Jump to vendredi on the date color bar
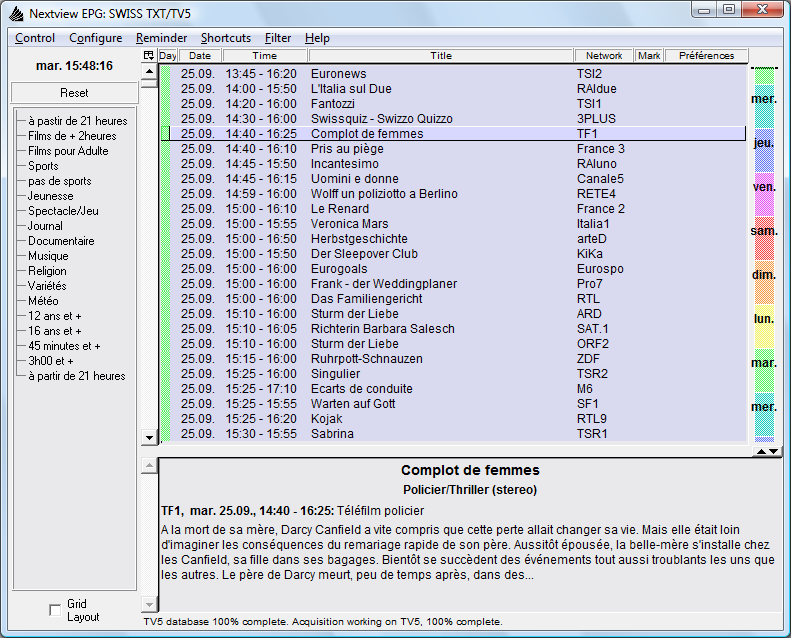 tap(764, 187)
